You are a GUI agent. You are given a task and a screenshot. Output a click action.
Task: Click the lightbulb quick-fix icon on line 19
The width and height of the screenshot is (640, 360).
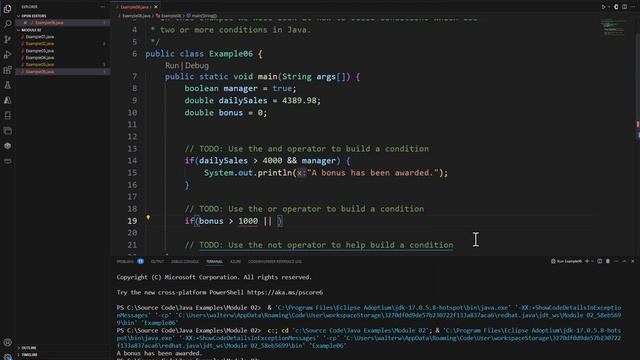coord(148,218)
